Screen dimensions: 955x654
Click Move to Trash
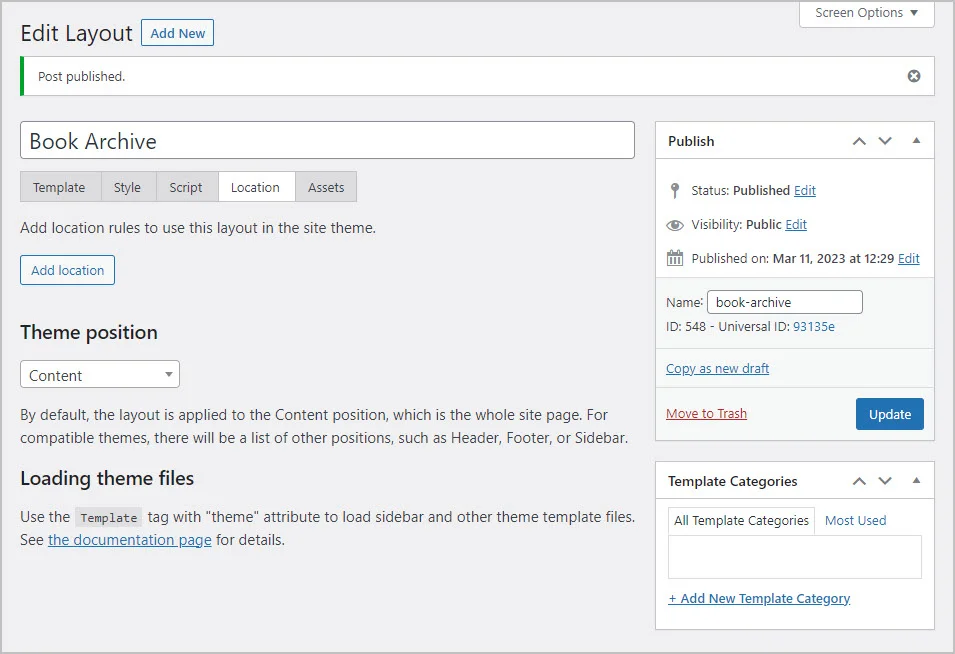[x=706, y=413]
